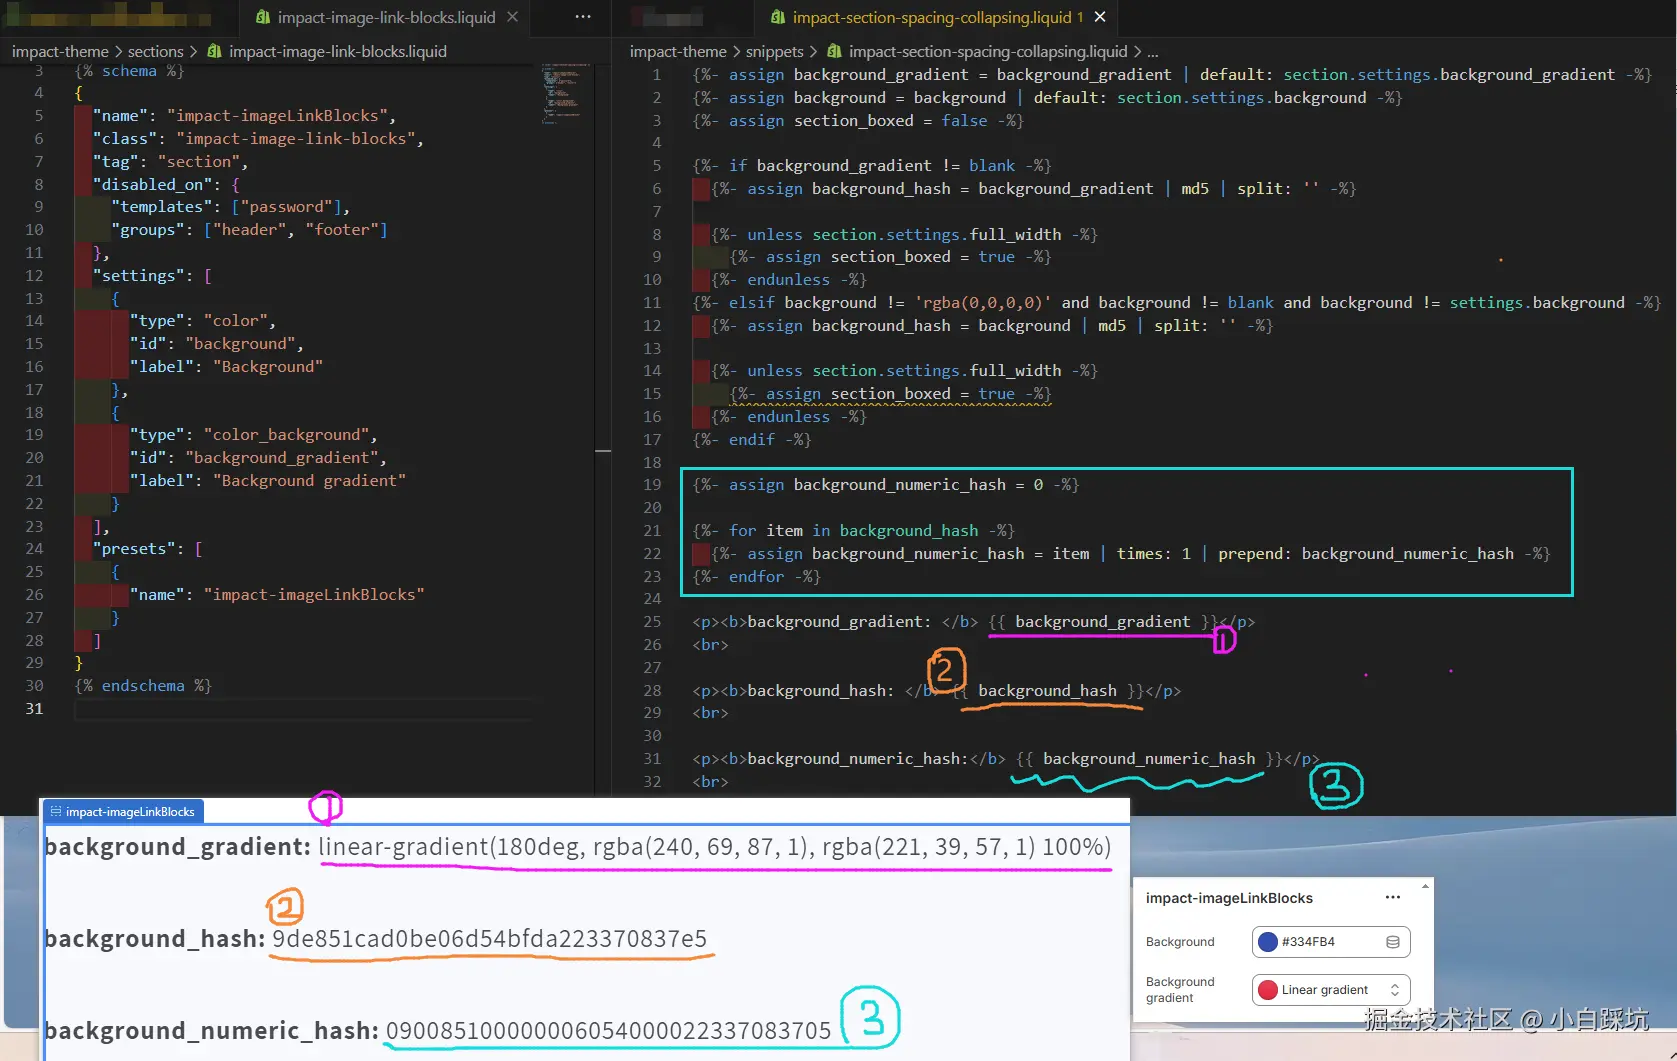Image resolution: width=1677 pixels, height=1061 pixels.
Task: Click the blue Background color swatch
Action: pyautogui.click(x=1268, y=942)
